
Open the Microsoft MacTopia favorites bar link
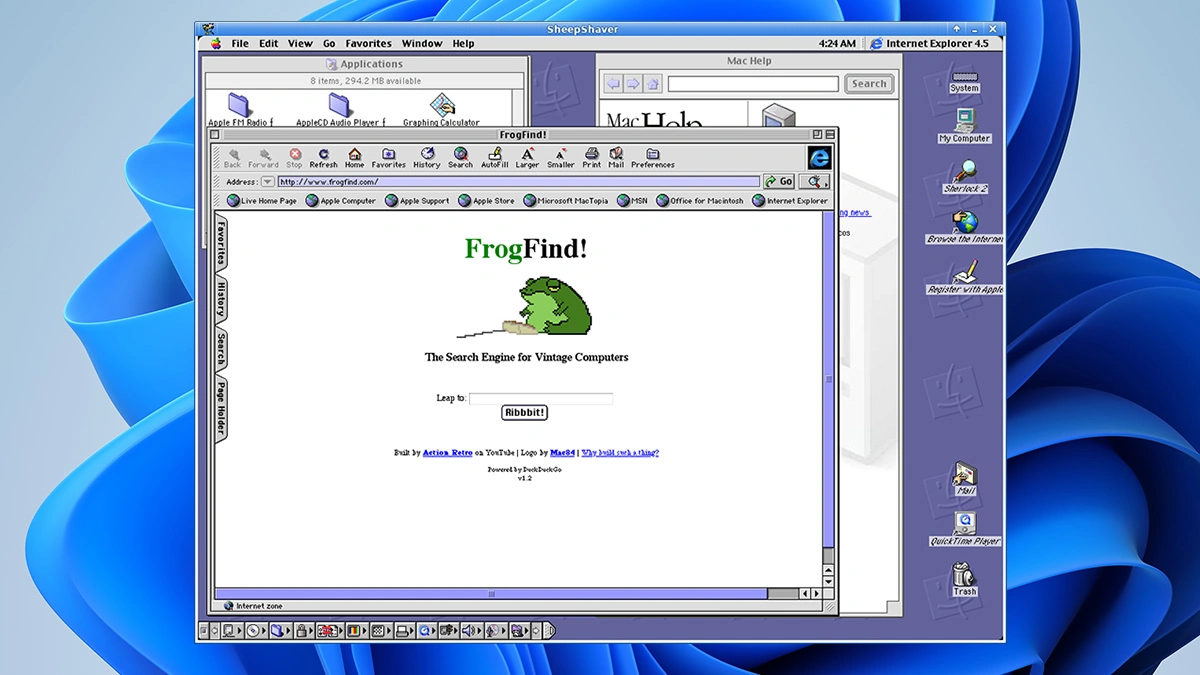click(x=565, y=201)
